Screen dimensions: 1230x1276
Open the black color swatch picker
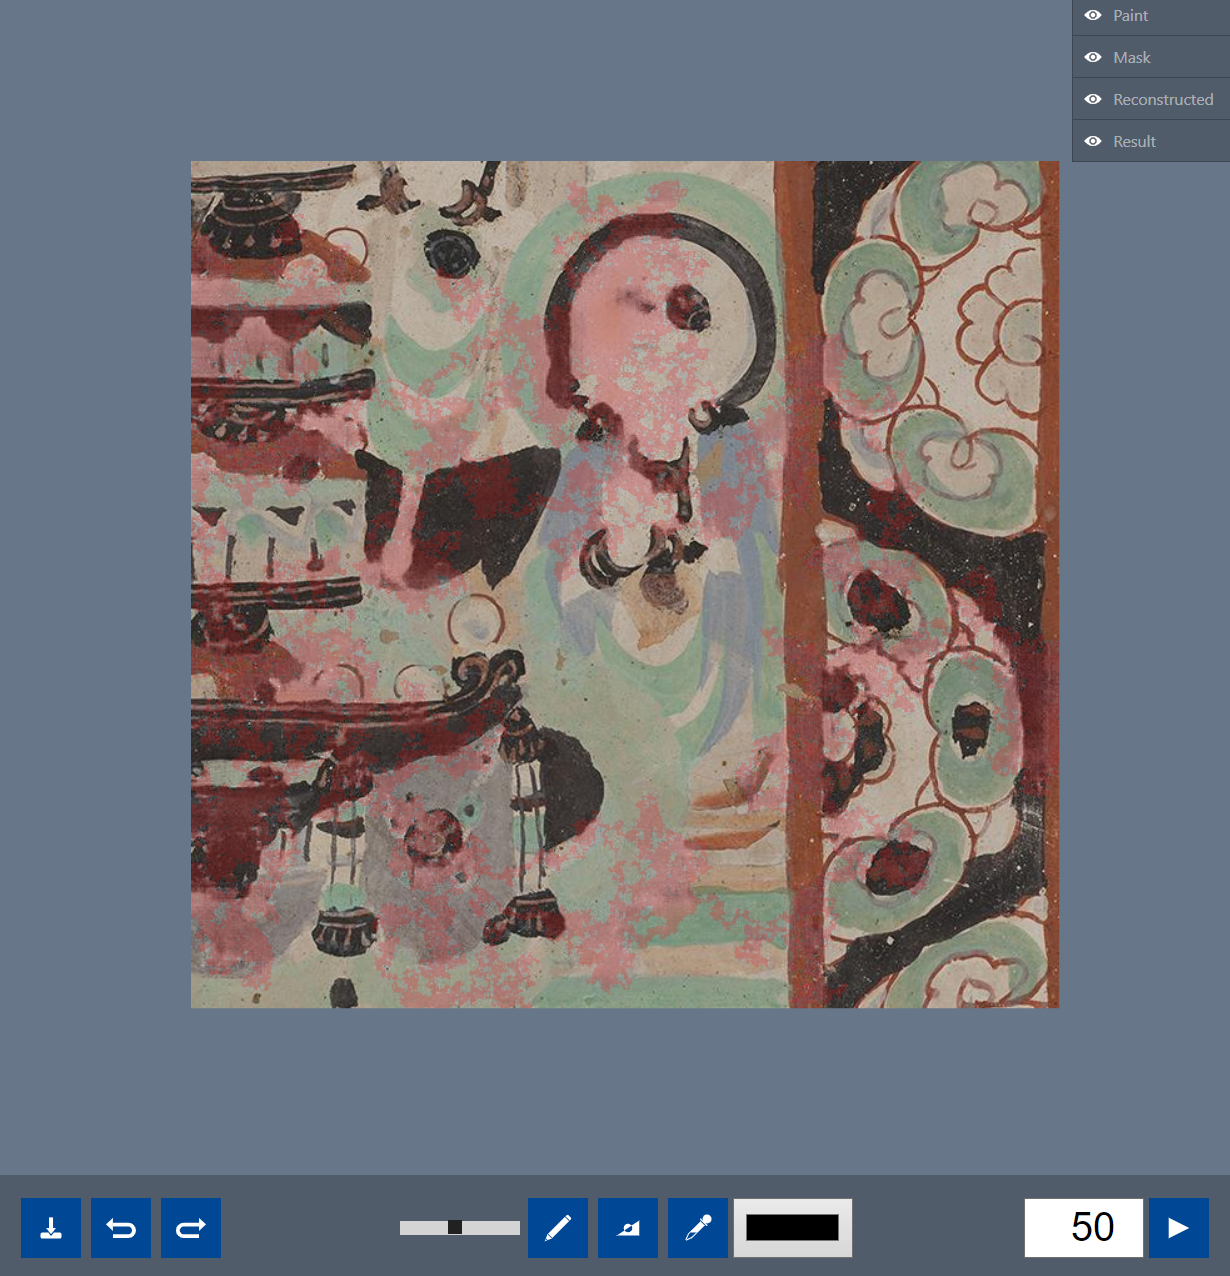click(793, 1228)
